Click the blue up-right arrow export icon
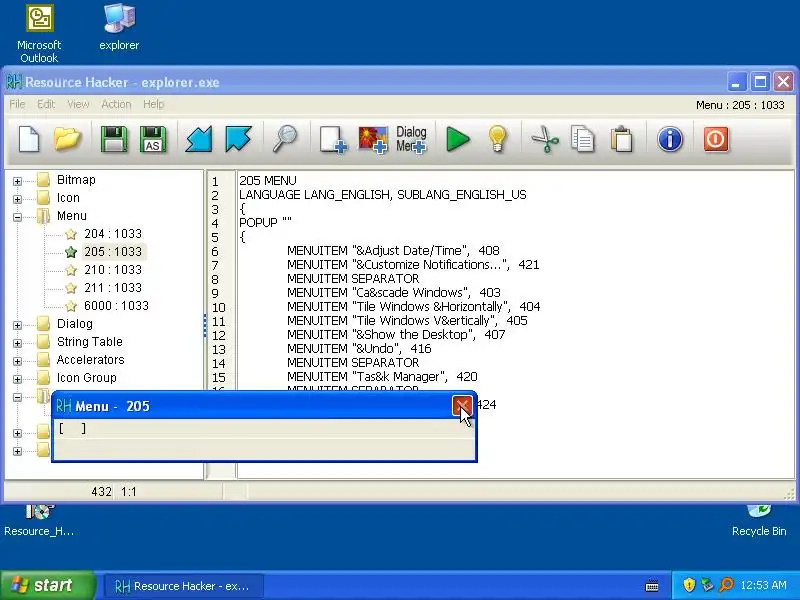The image size is (800, 600). pyautogui.click(x=238, y=139)
